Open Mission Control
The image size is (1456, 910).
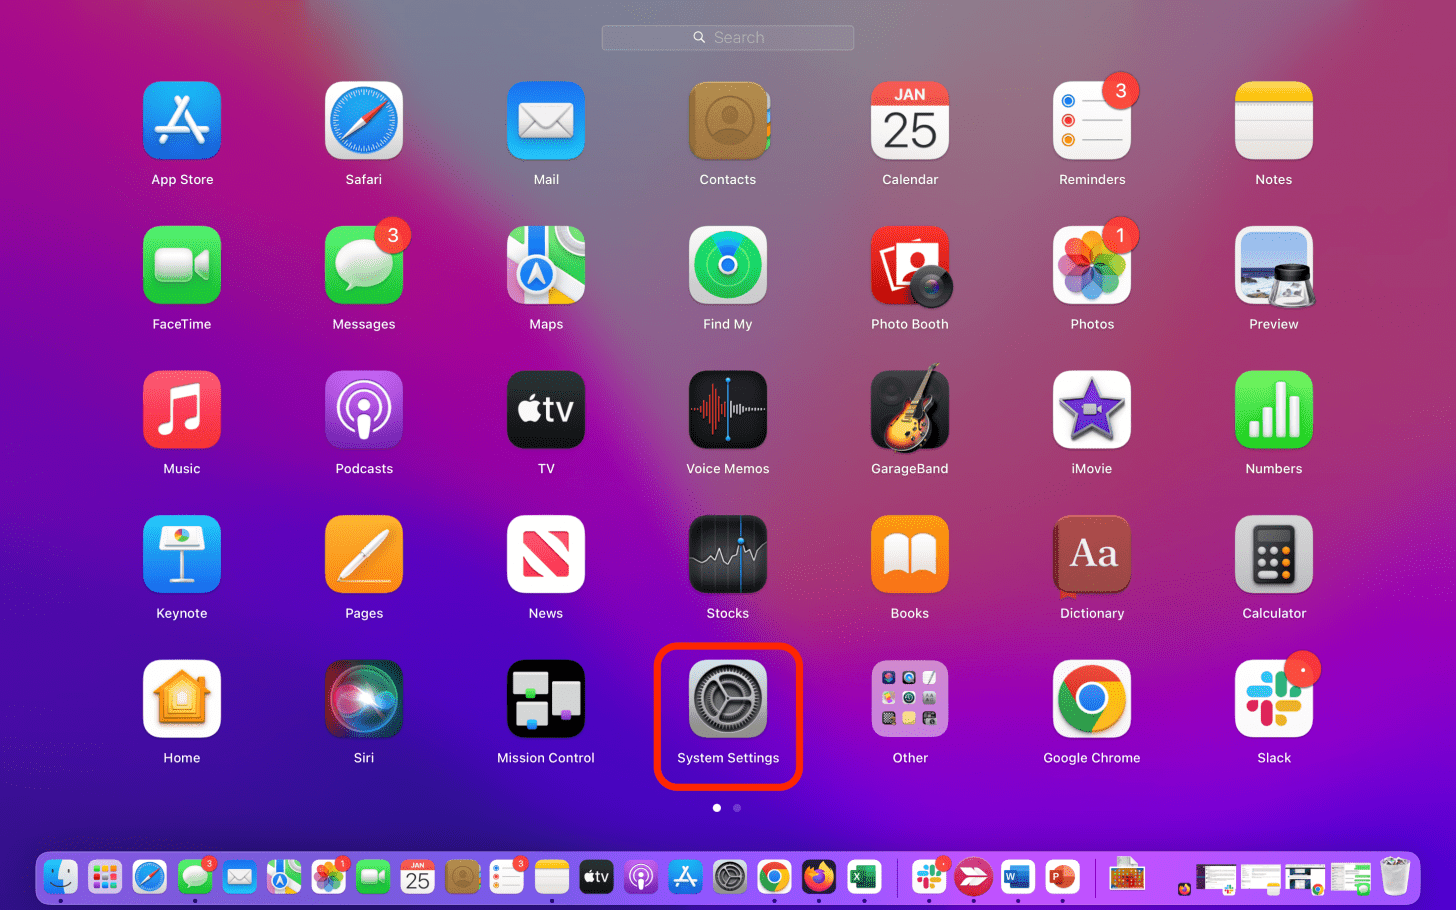pyautogui.click(x=546, y=698)
